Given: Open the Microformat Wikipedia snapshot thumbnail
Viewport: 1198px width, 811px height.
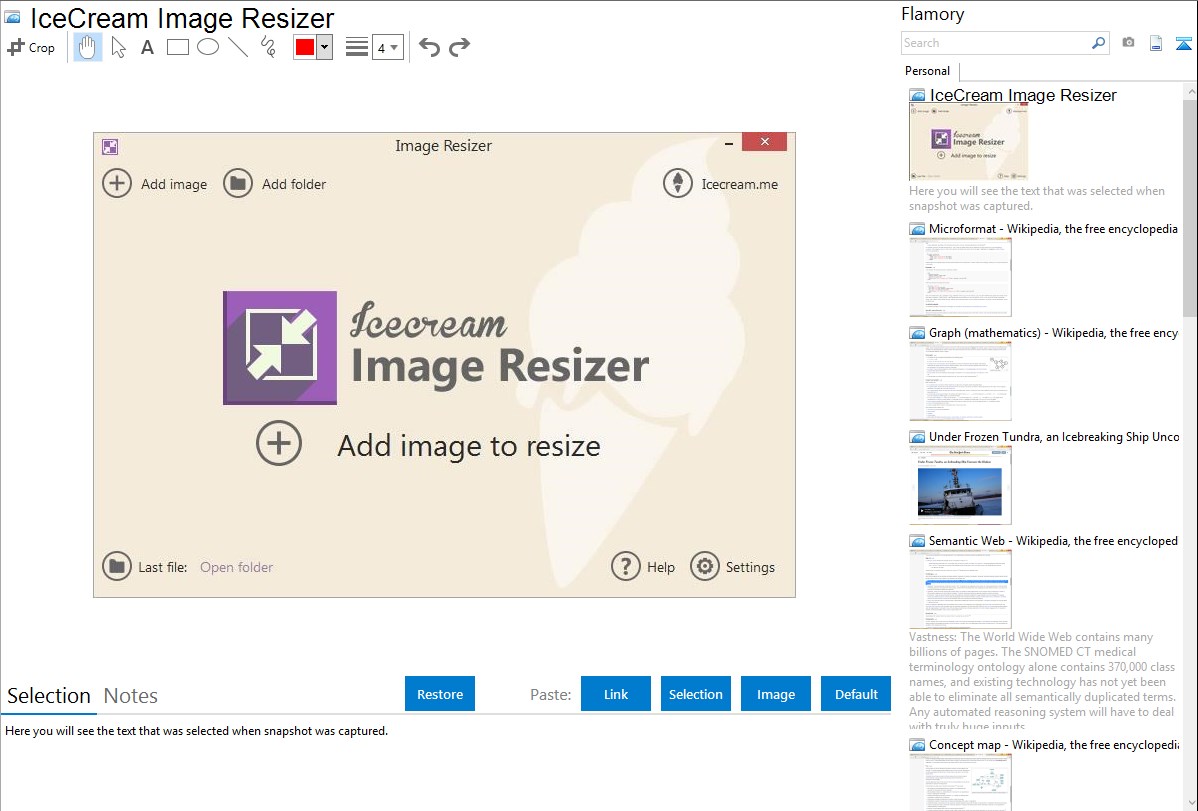Looking at the screenshot, I should point(960,277).
